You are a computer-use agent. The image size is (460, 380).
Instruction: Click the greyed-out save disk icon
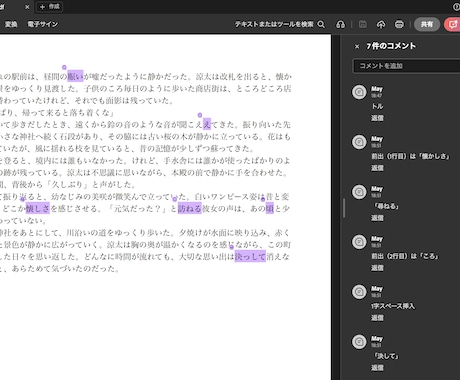pos(363,24)
